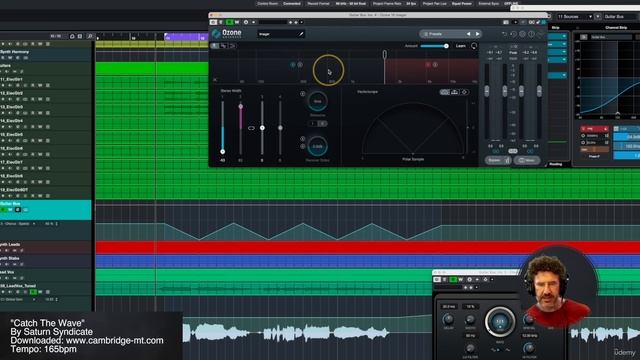This screenshot has width=640, height=360.
Task: Click band 3 Stereo Width slider handle
Action: (x=262, y=128)
